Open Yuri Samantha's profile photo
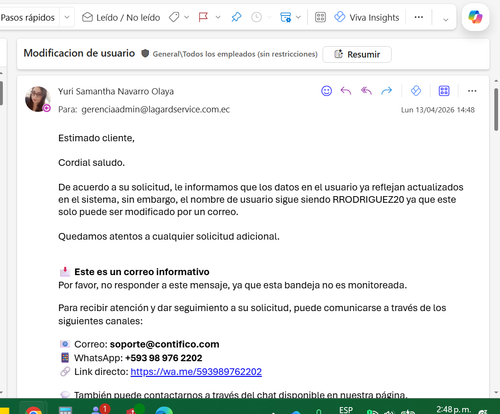Screen dimensions: 500x414 coord(38,99)
